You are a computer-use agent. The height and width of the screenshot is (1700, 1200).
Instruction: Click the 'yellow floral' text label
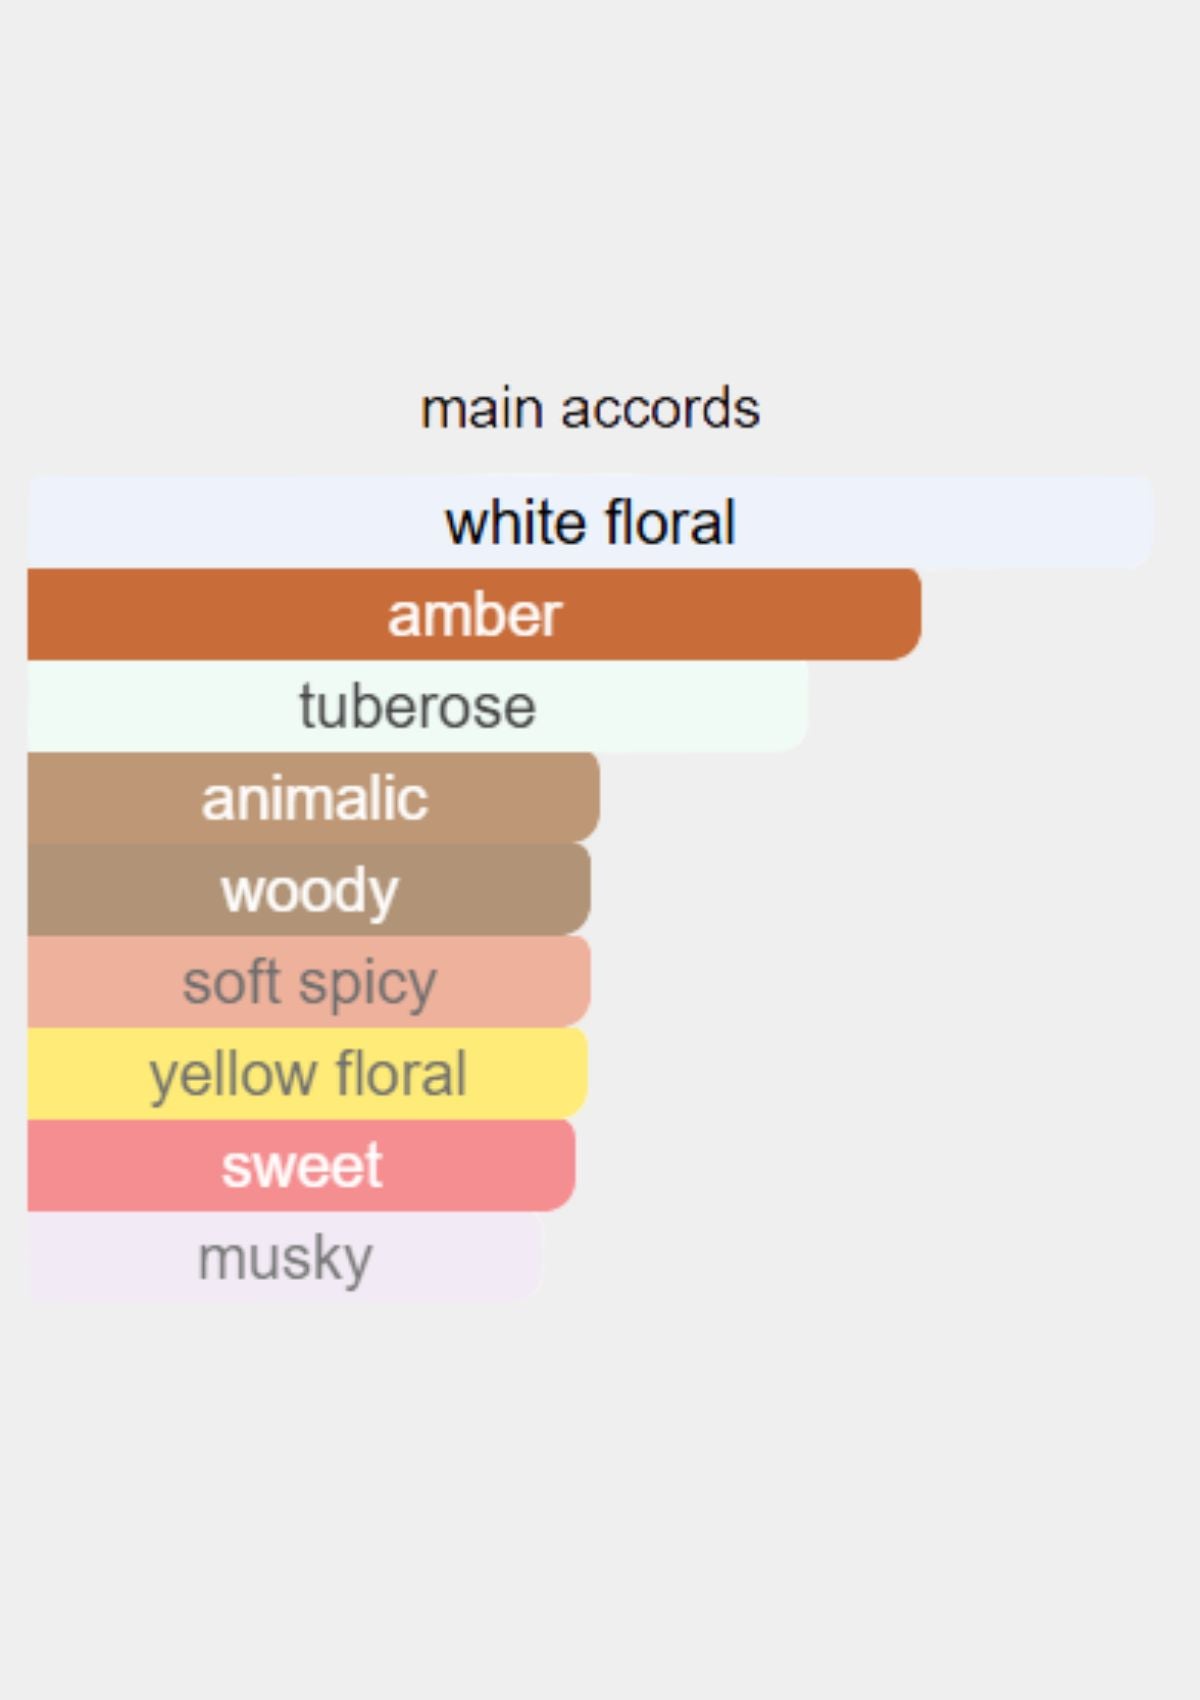(308, 1074)
